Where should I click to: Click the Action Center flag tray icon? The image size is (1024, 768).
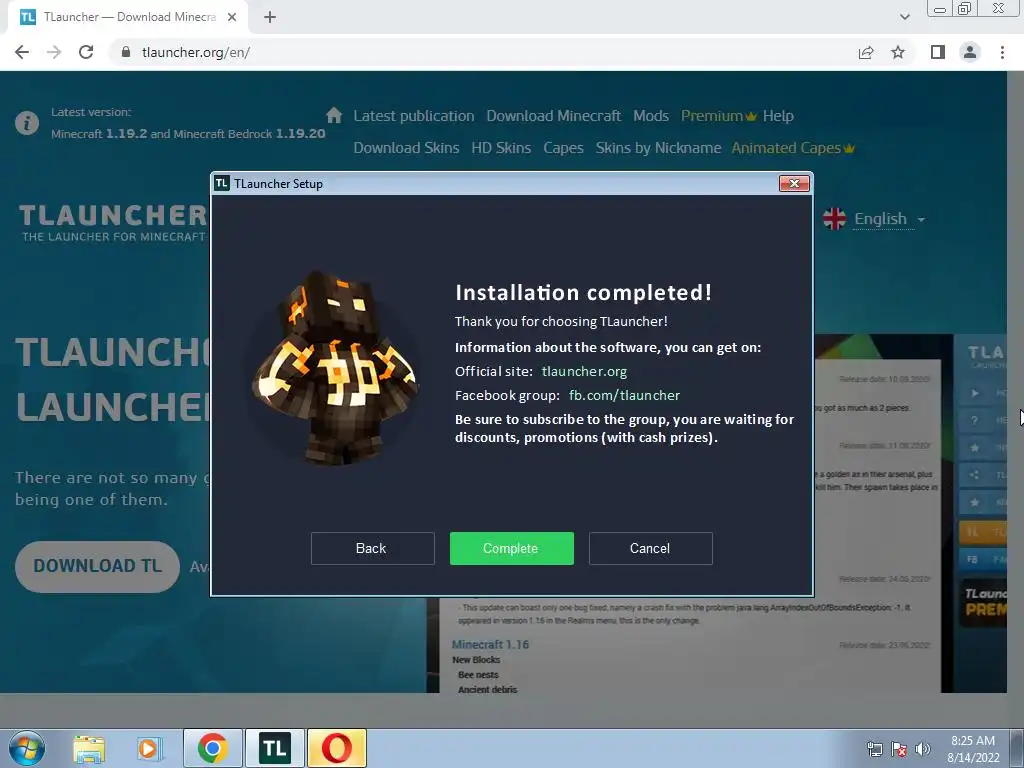click(x=899, y=749)
